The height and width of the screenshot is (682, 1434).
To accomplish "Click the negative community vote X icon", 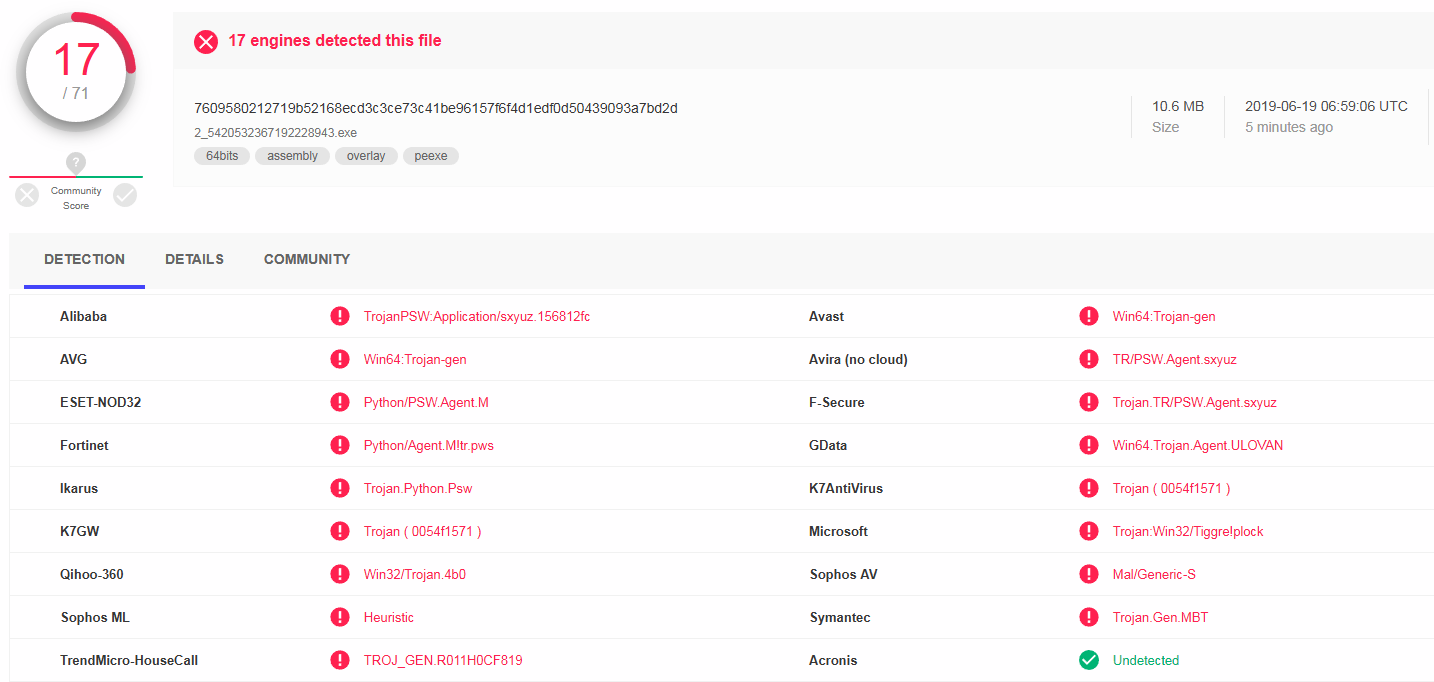I will 27,195.
